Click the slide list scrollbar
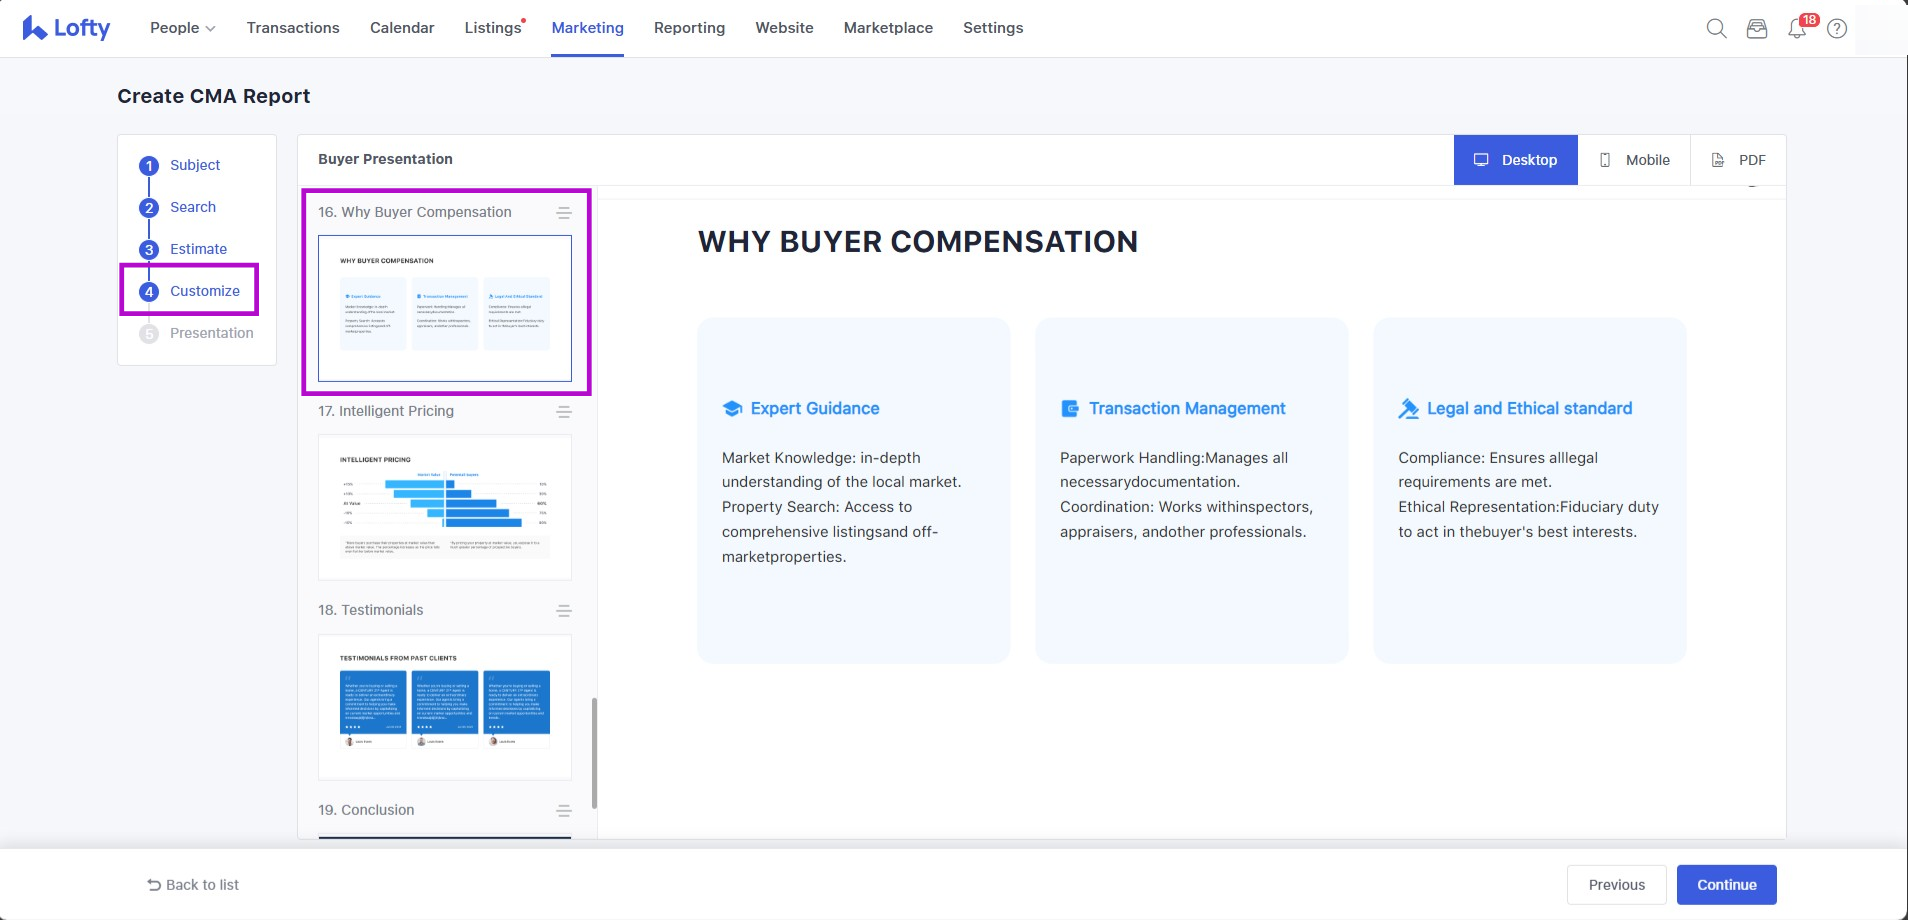This screenshot has height=920, width=1908. 594,752
